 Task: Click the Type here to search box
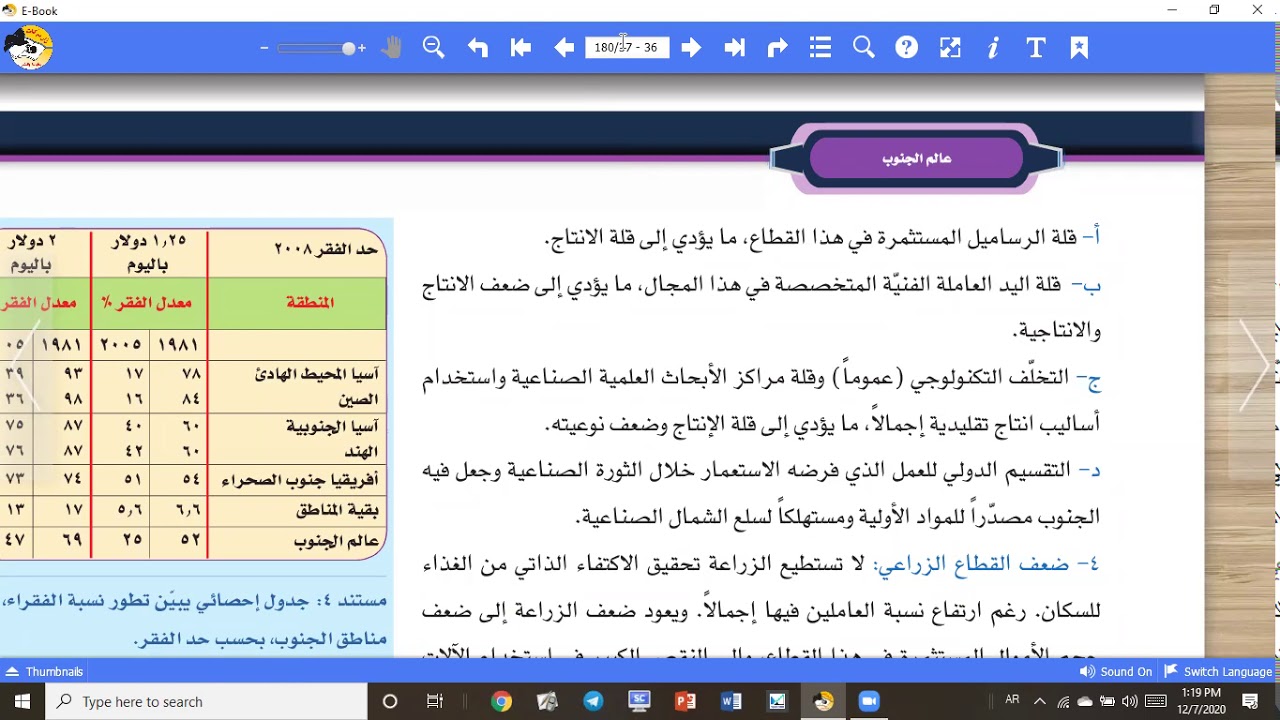207,701
